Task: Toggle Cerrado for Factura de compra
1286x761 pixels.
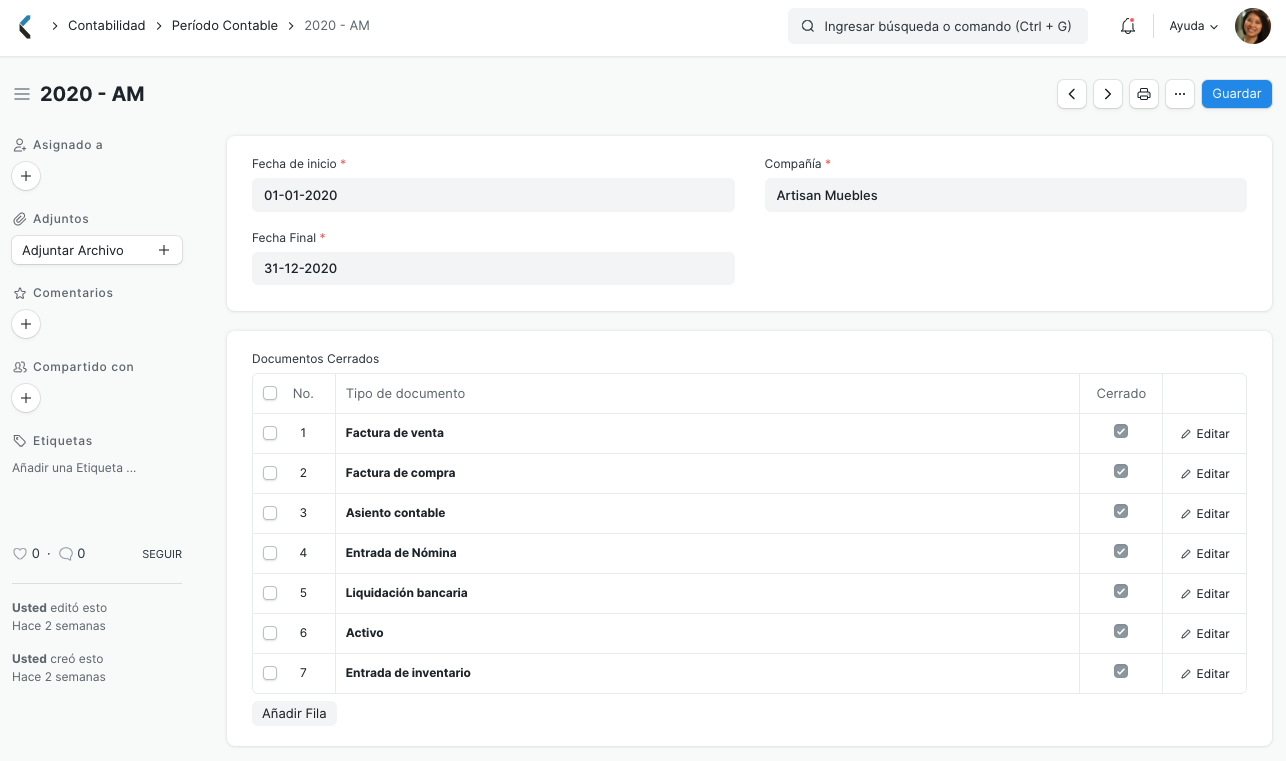Action: [x=1121, y=471]
